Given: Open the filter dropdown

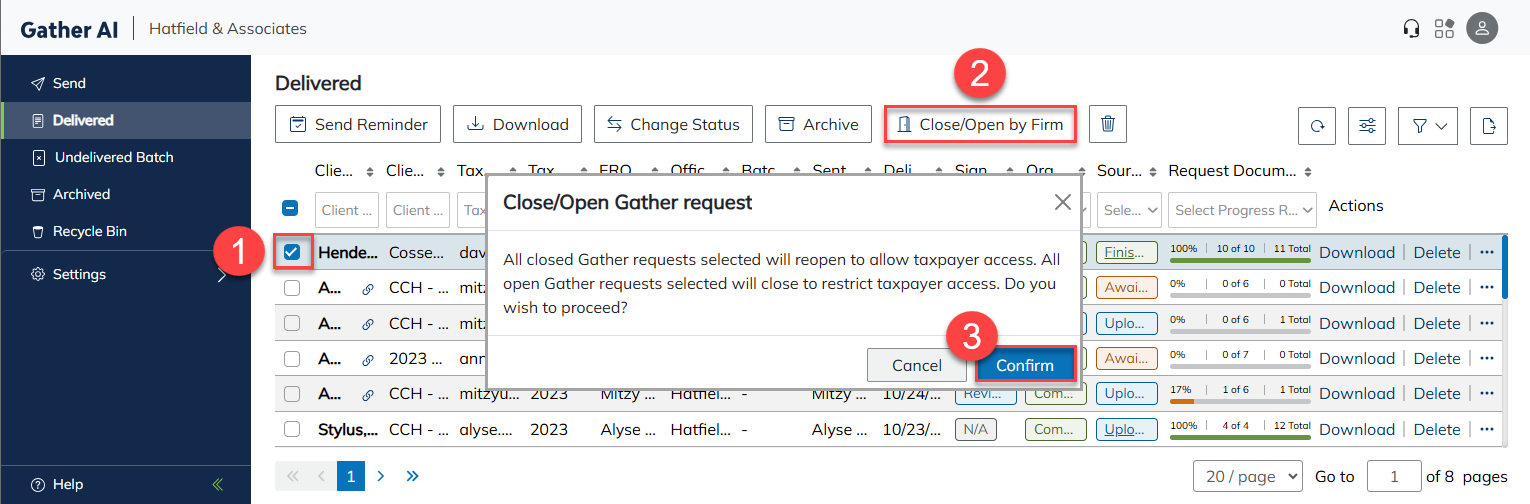Looking at the screenshot, I should pyautogui.click(x=1427, y=126).
